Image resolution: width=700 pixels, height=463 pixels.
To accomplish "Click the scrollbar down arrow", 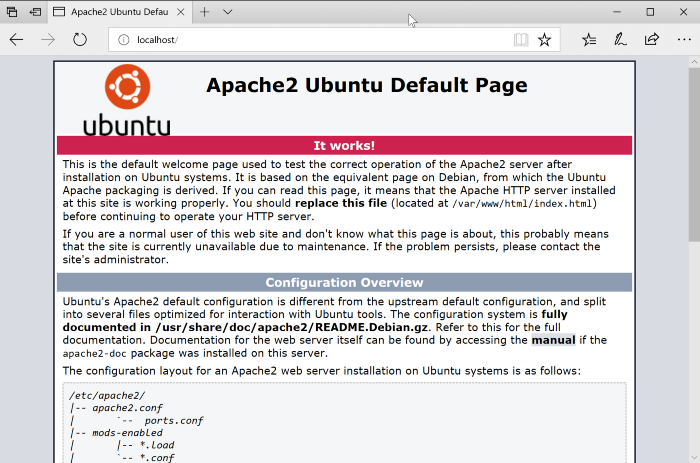I will (x=694, y=458).
